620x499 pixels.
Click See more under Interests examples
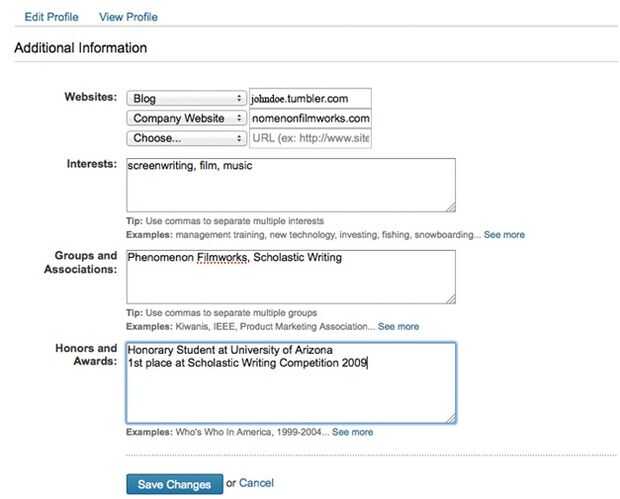click(504, 234)
